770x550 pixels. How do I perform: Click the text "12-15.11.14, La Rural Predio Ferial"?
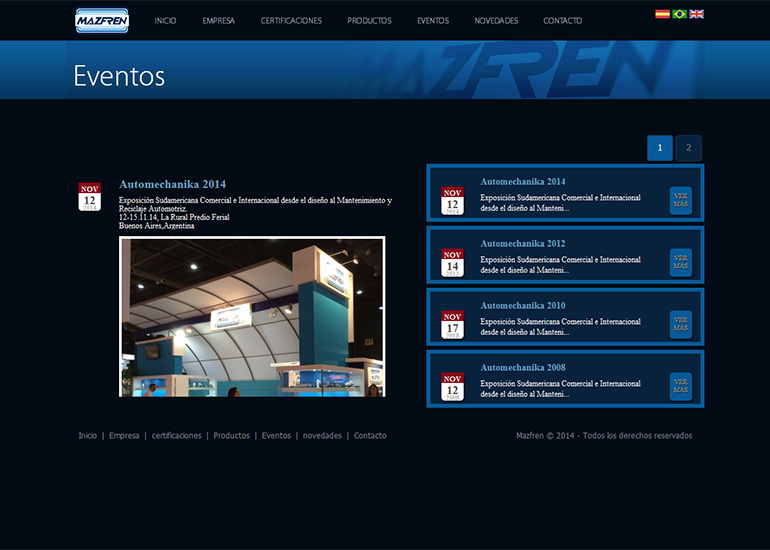pos(174,217)
